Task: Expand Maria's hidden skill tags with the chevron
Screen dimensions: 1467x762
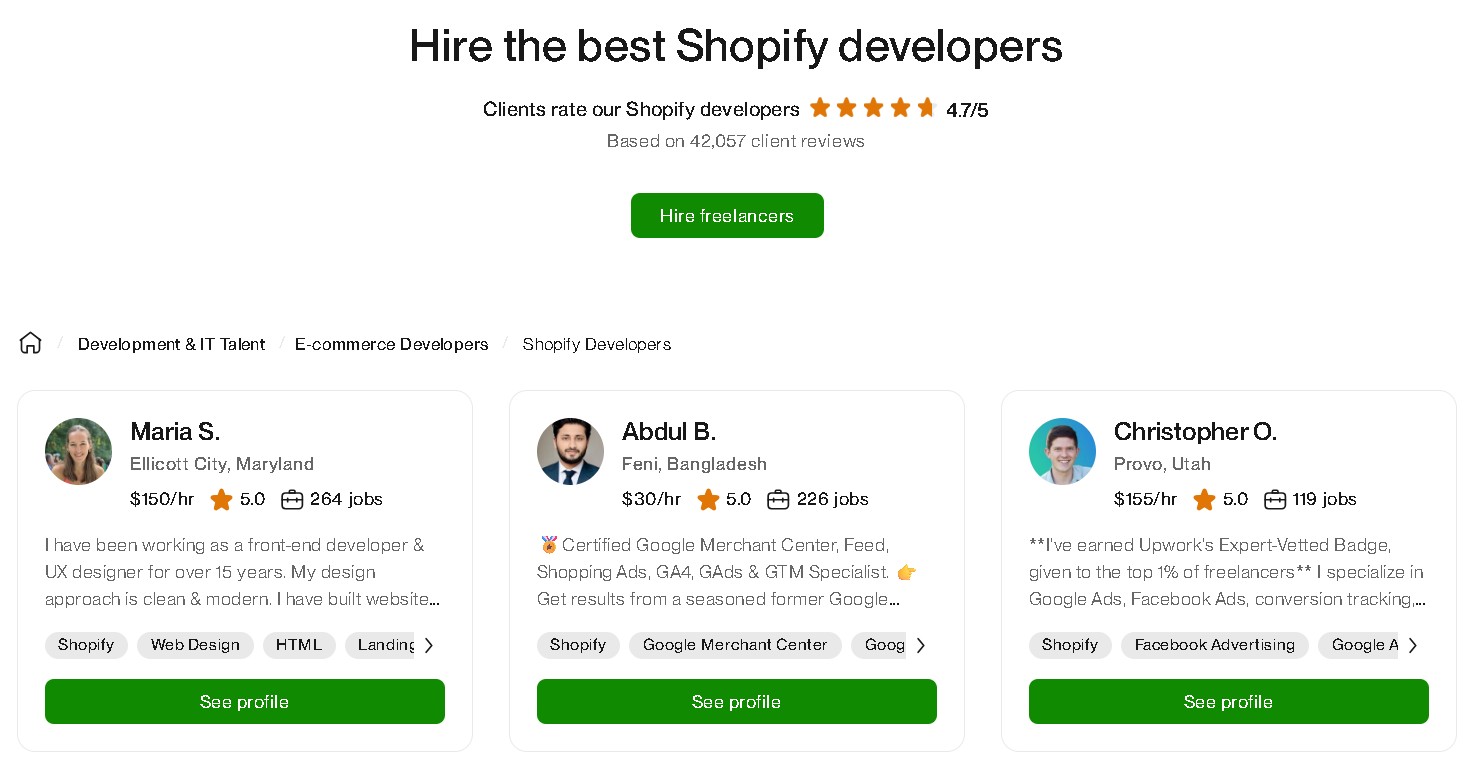Action: (429, 645)
